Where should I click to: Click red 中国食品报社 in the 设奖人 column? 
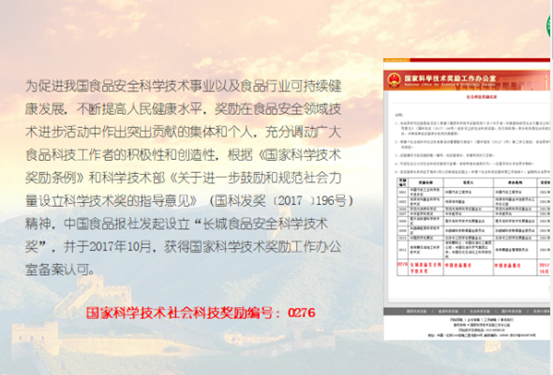(458, 265)
